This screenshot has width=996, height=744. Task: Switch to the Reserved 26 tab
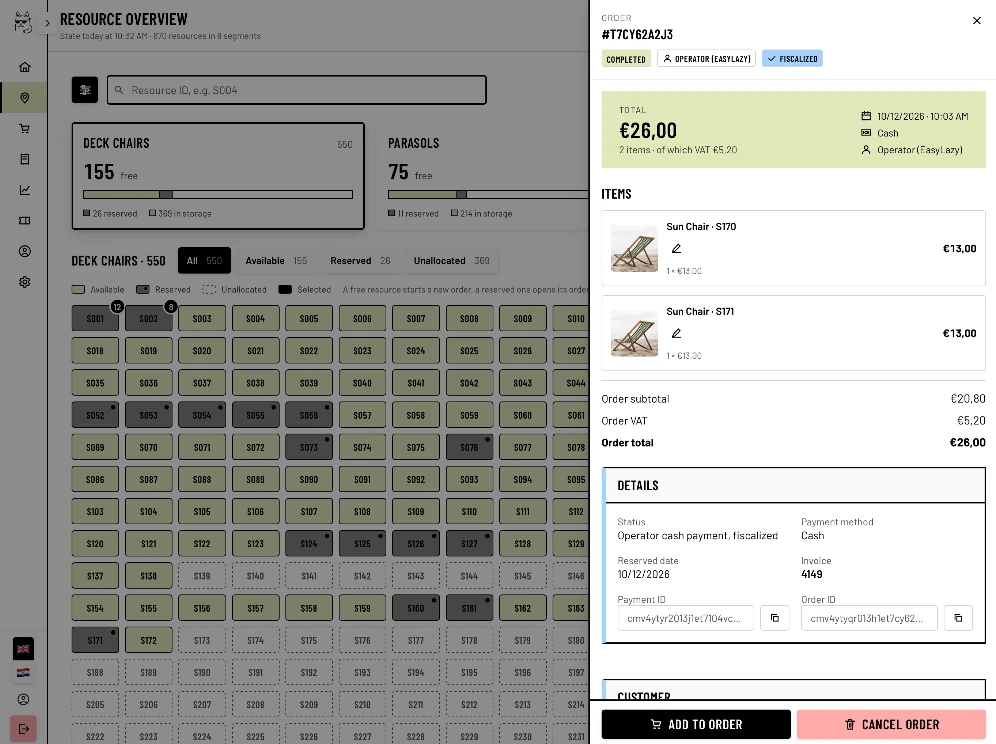point(360,260)
